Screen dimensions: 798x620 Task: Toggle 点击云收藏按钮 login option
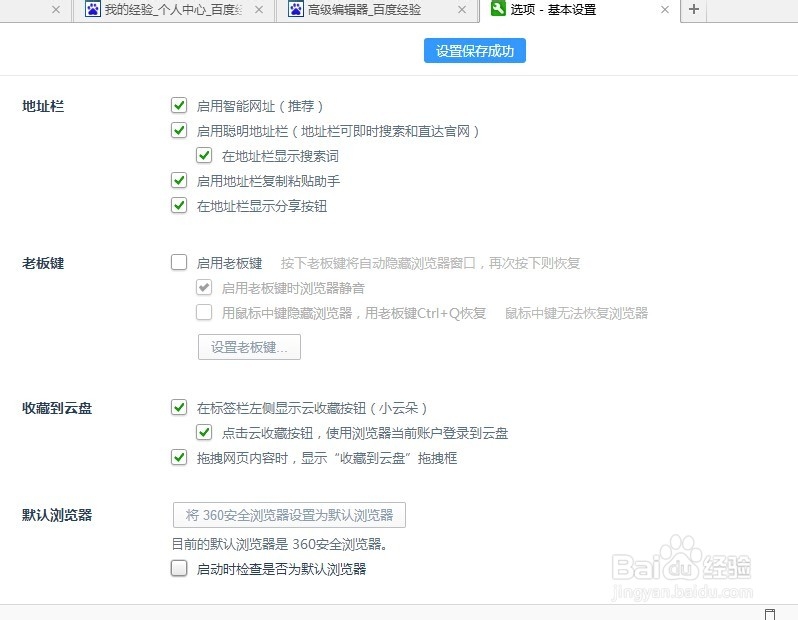point(204,432)
